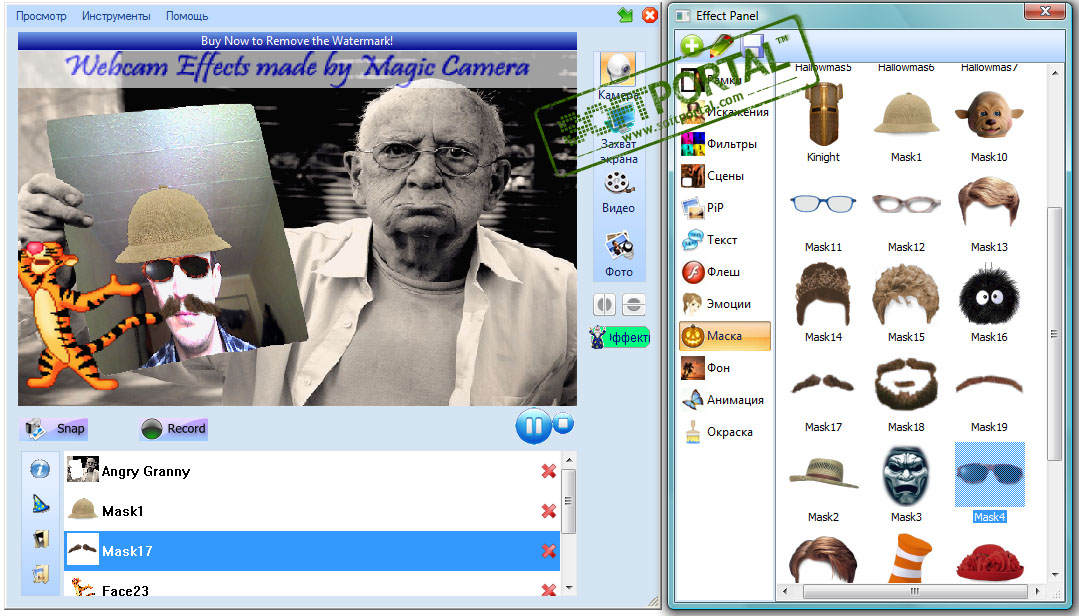Viewport: 1079px width, 616px height.
Task: Click the Record button
Action: pos(173,429)
